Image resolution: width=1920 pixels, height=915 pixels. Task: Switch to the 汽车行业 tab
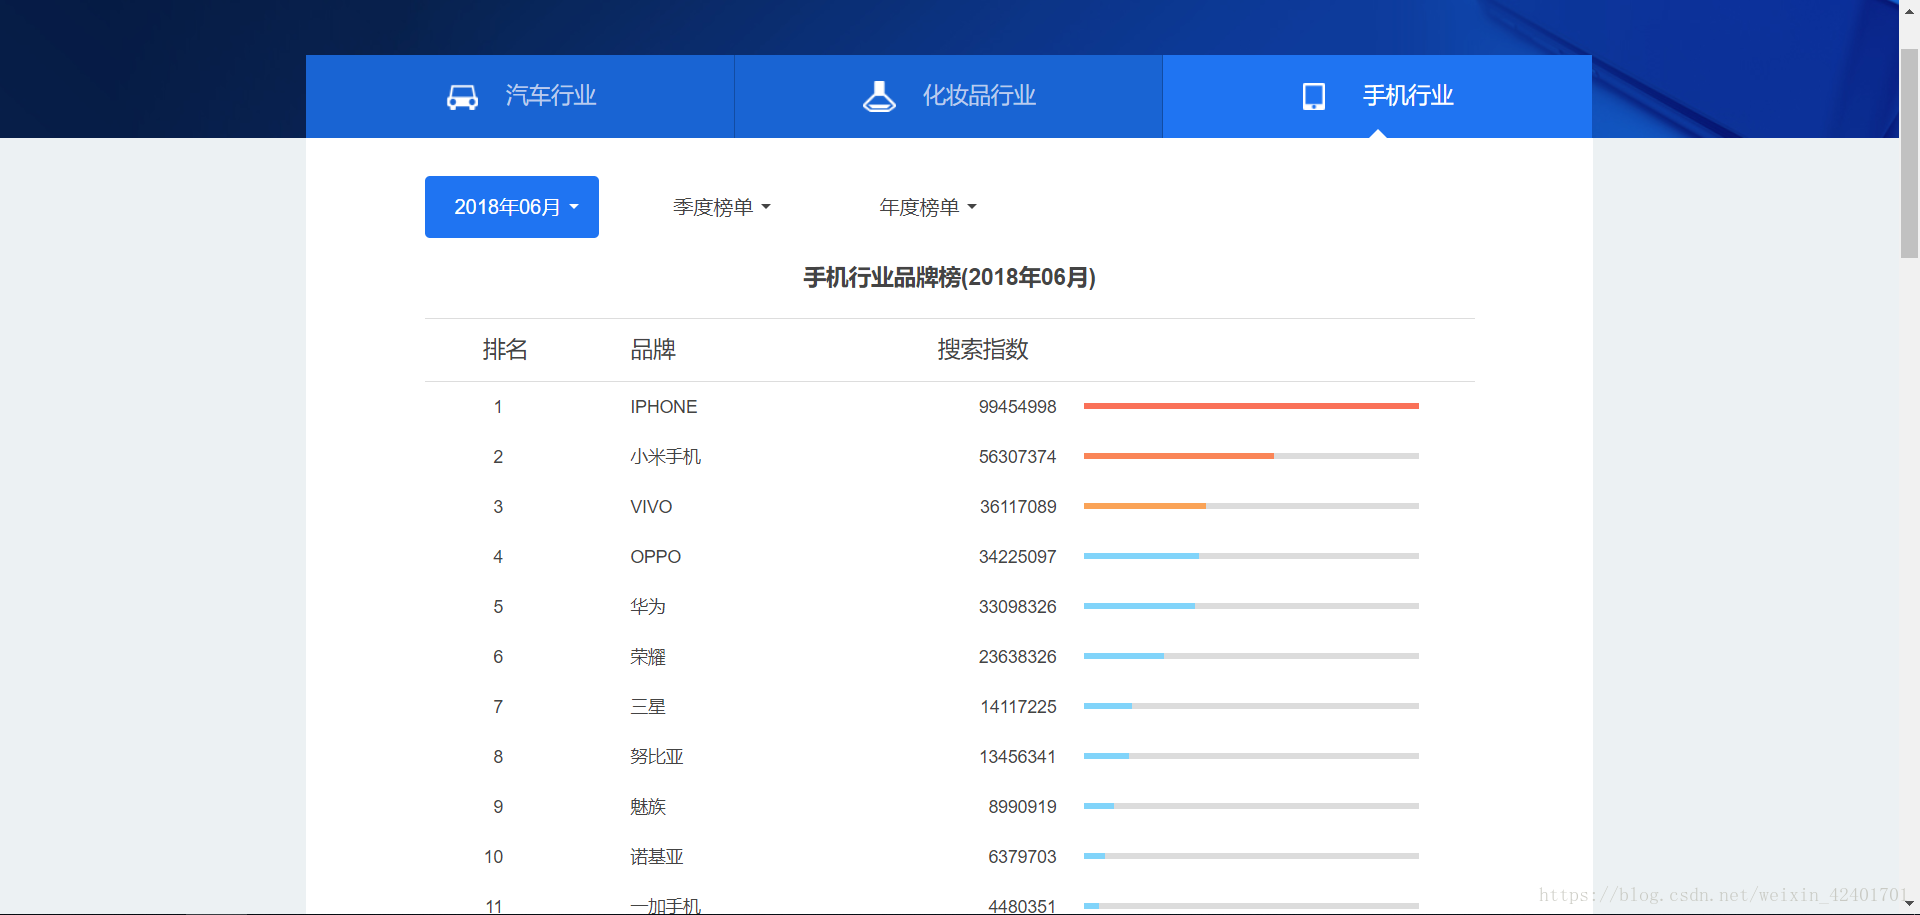click(x=520, y=96)
